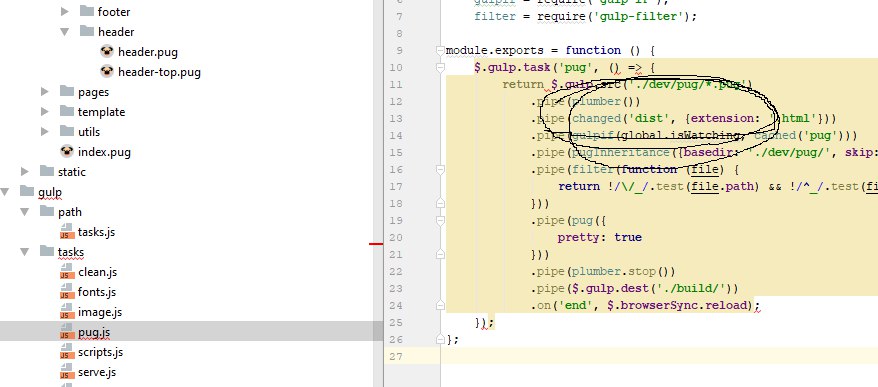This screenshot has width=878, height=387.
Task: Open index.pug from the tree
Action: pyautogui.click(x=104, y=152)
